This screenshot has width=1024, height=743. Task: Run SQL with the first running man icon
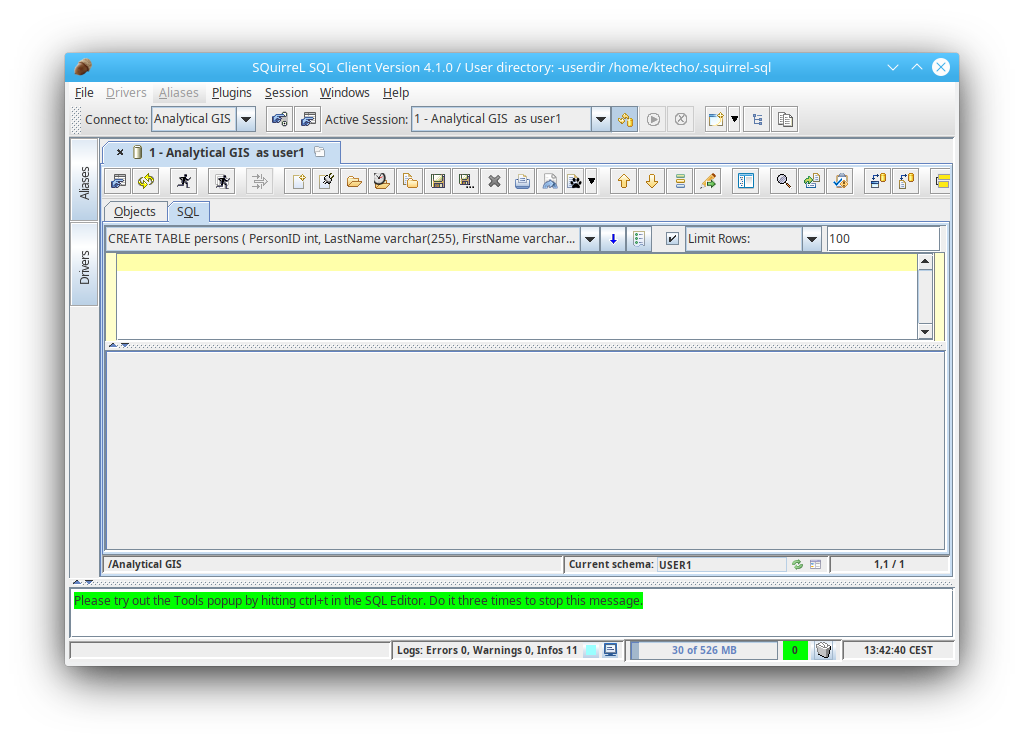tap(184, 181)
